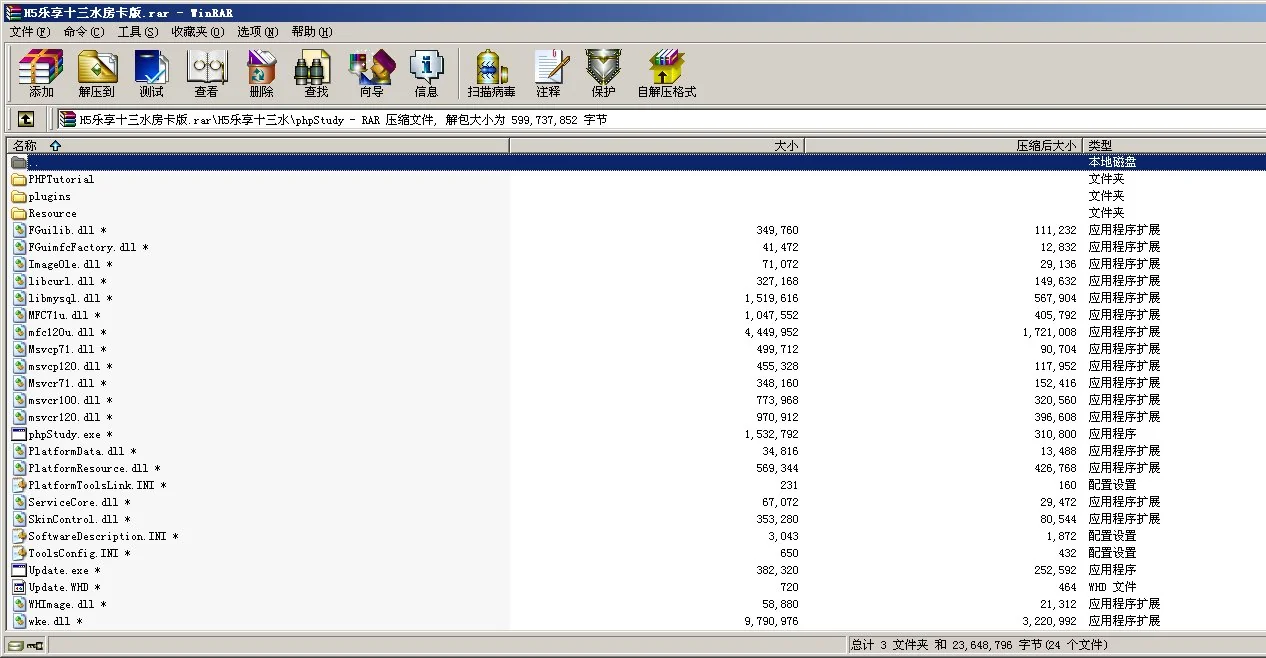Click the 解压到 (Extract To) icon

click(96, 74)
